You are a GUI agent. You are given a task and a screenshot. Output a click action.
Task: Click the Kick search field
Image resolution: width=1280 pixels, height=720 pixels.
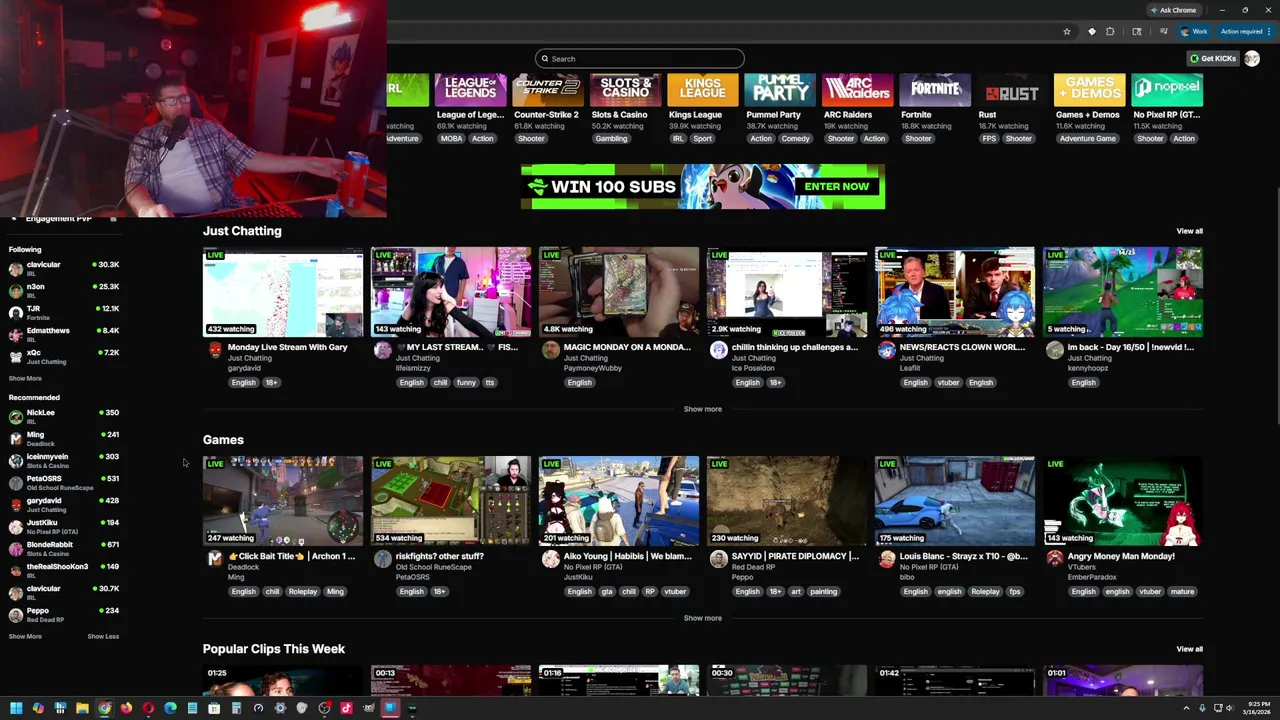639,58
